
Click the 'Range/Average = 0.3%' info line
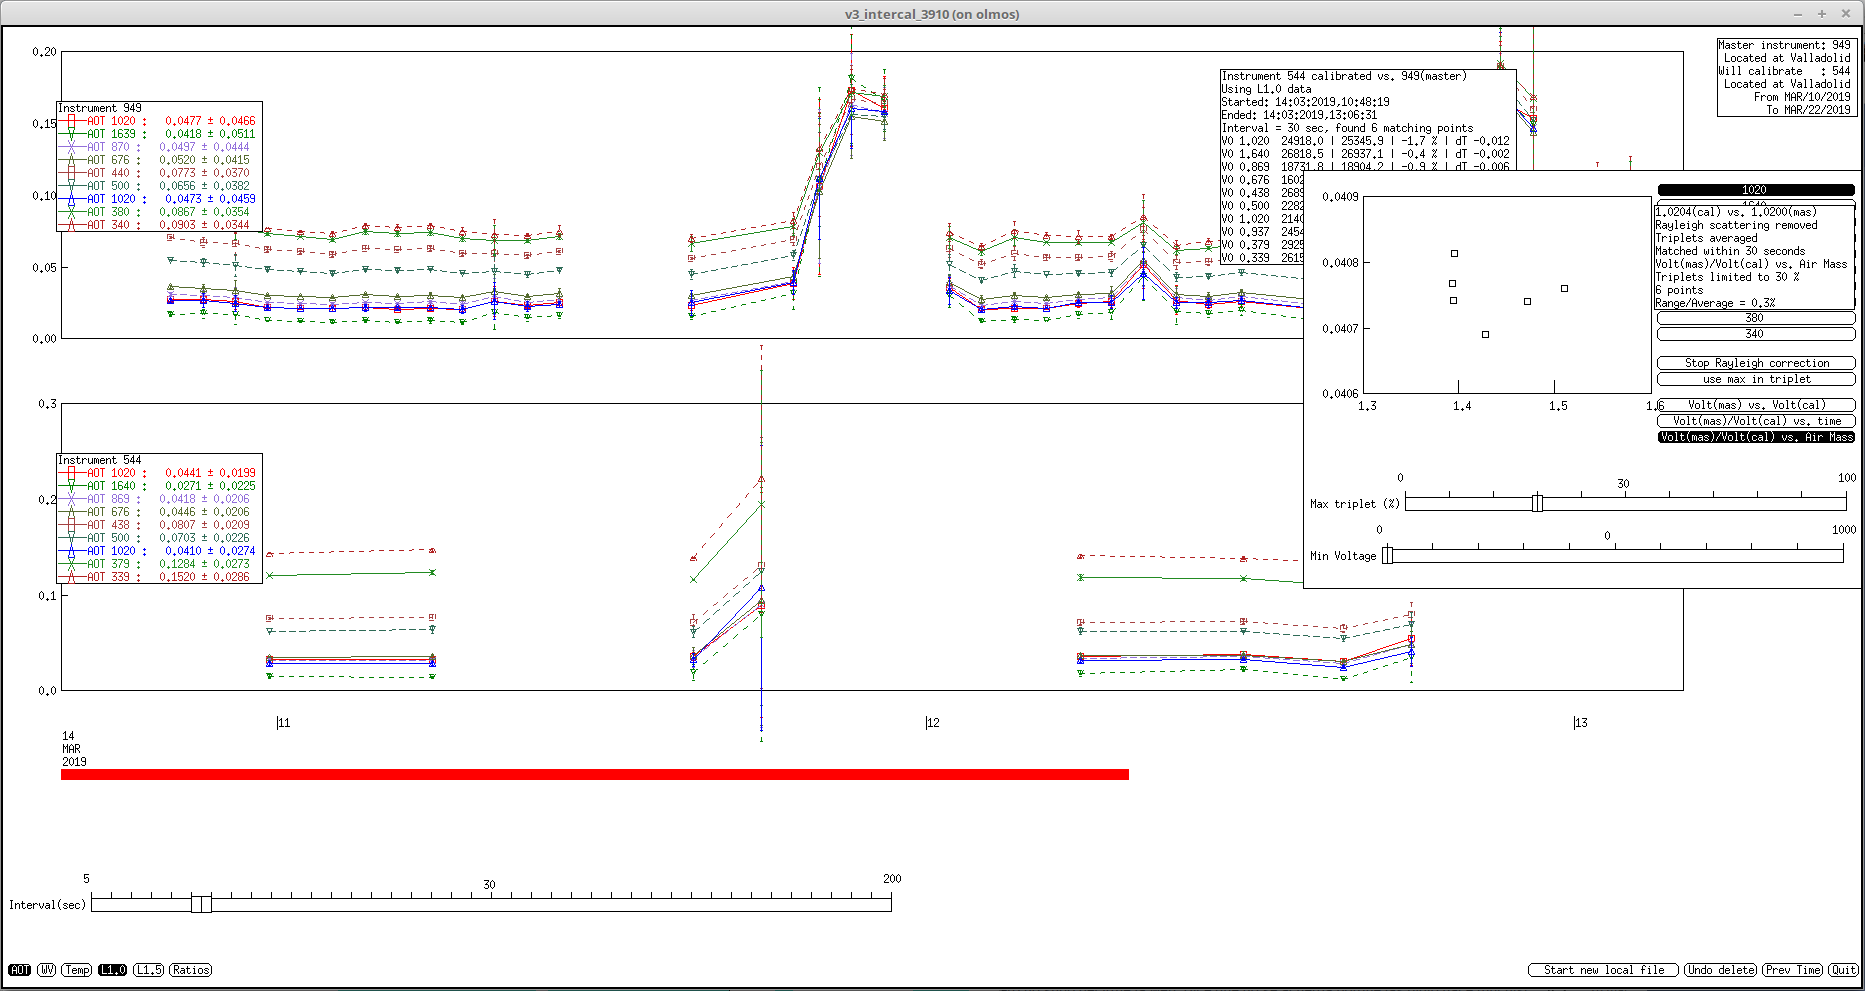point(1715,303)
